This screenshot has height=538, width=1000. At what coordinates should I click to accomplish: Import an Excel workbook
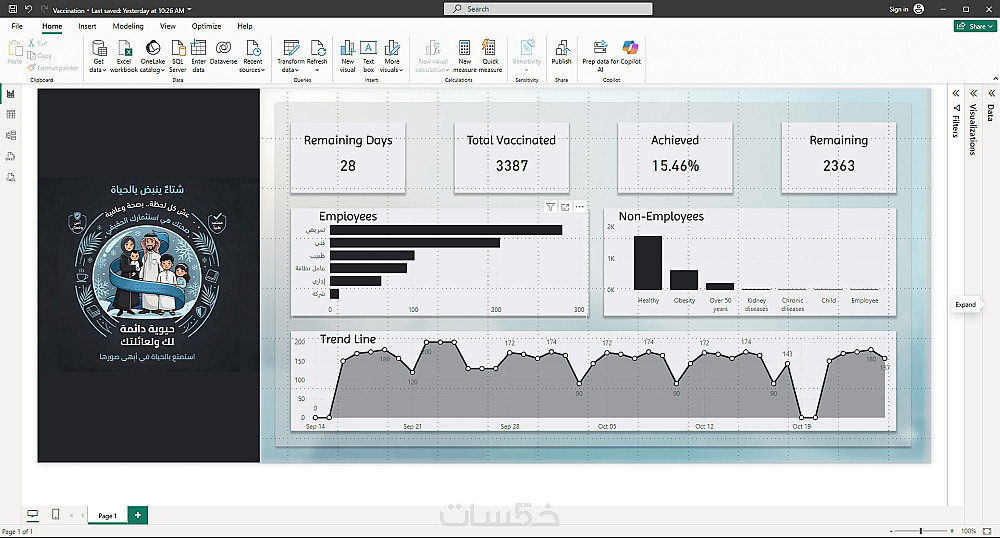tap(124, 57)
